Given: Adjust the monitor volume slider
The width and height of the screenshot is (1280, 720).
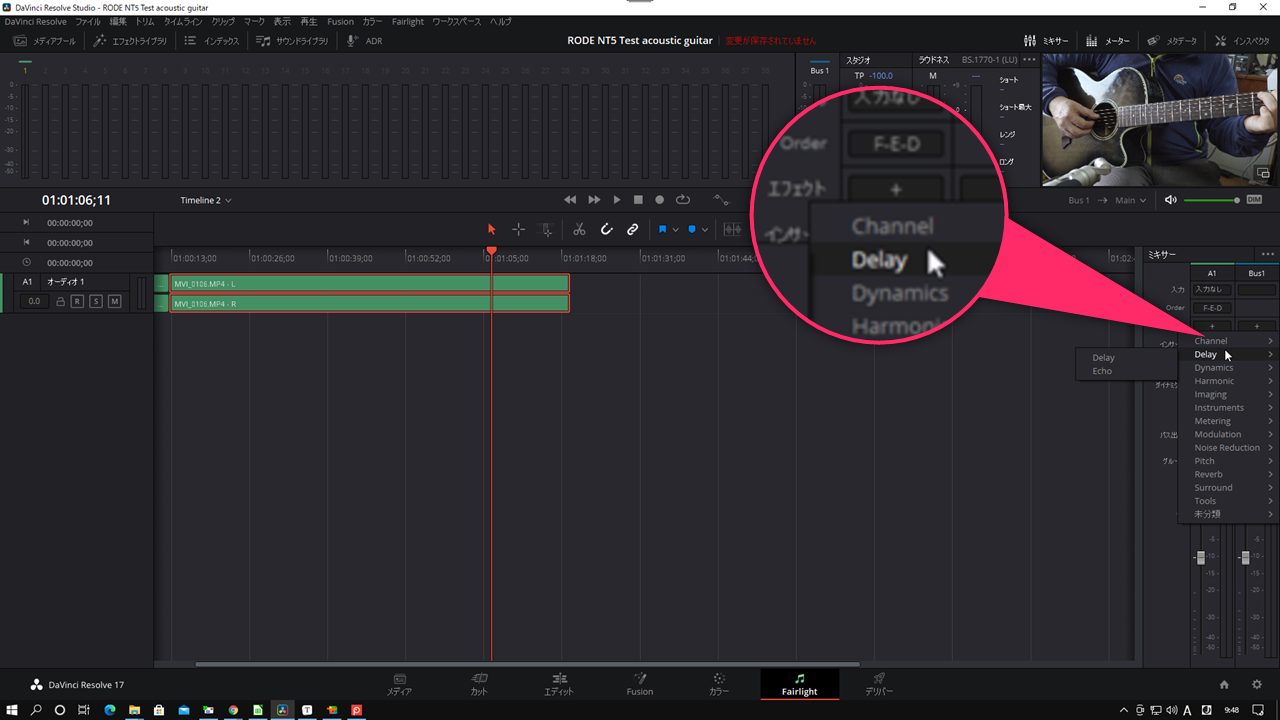Looking at the screenshot, I should (1212, 200).
